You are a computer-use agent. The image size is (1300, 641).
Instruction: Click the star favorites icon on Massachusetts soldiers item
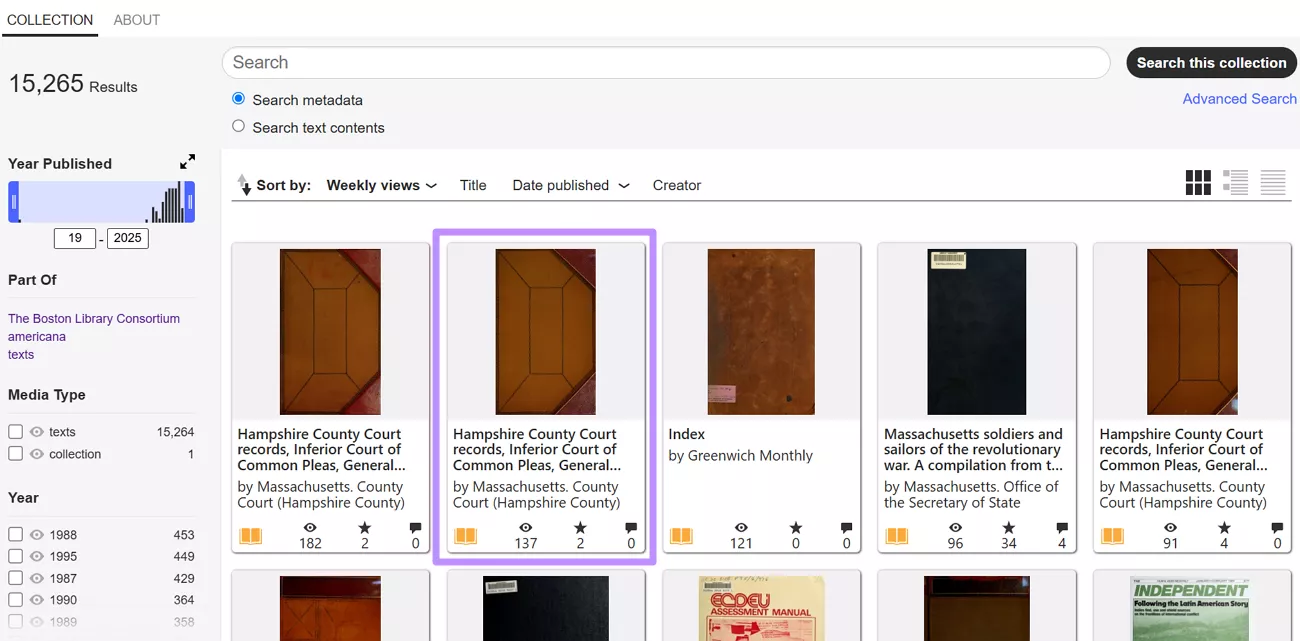click(x=1009, y=530)
